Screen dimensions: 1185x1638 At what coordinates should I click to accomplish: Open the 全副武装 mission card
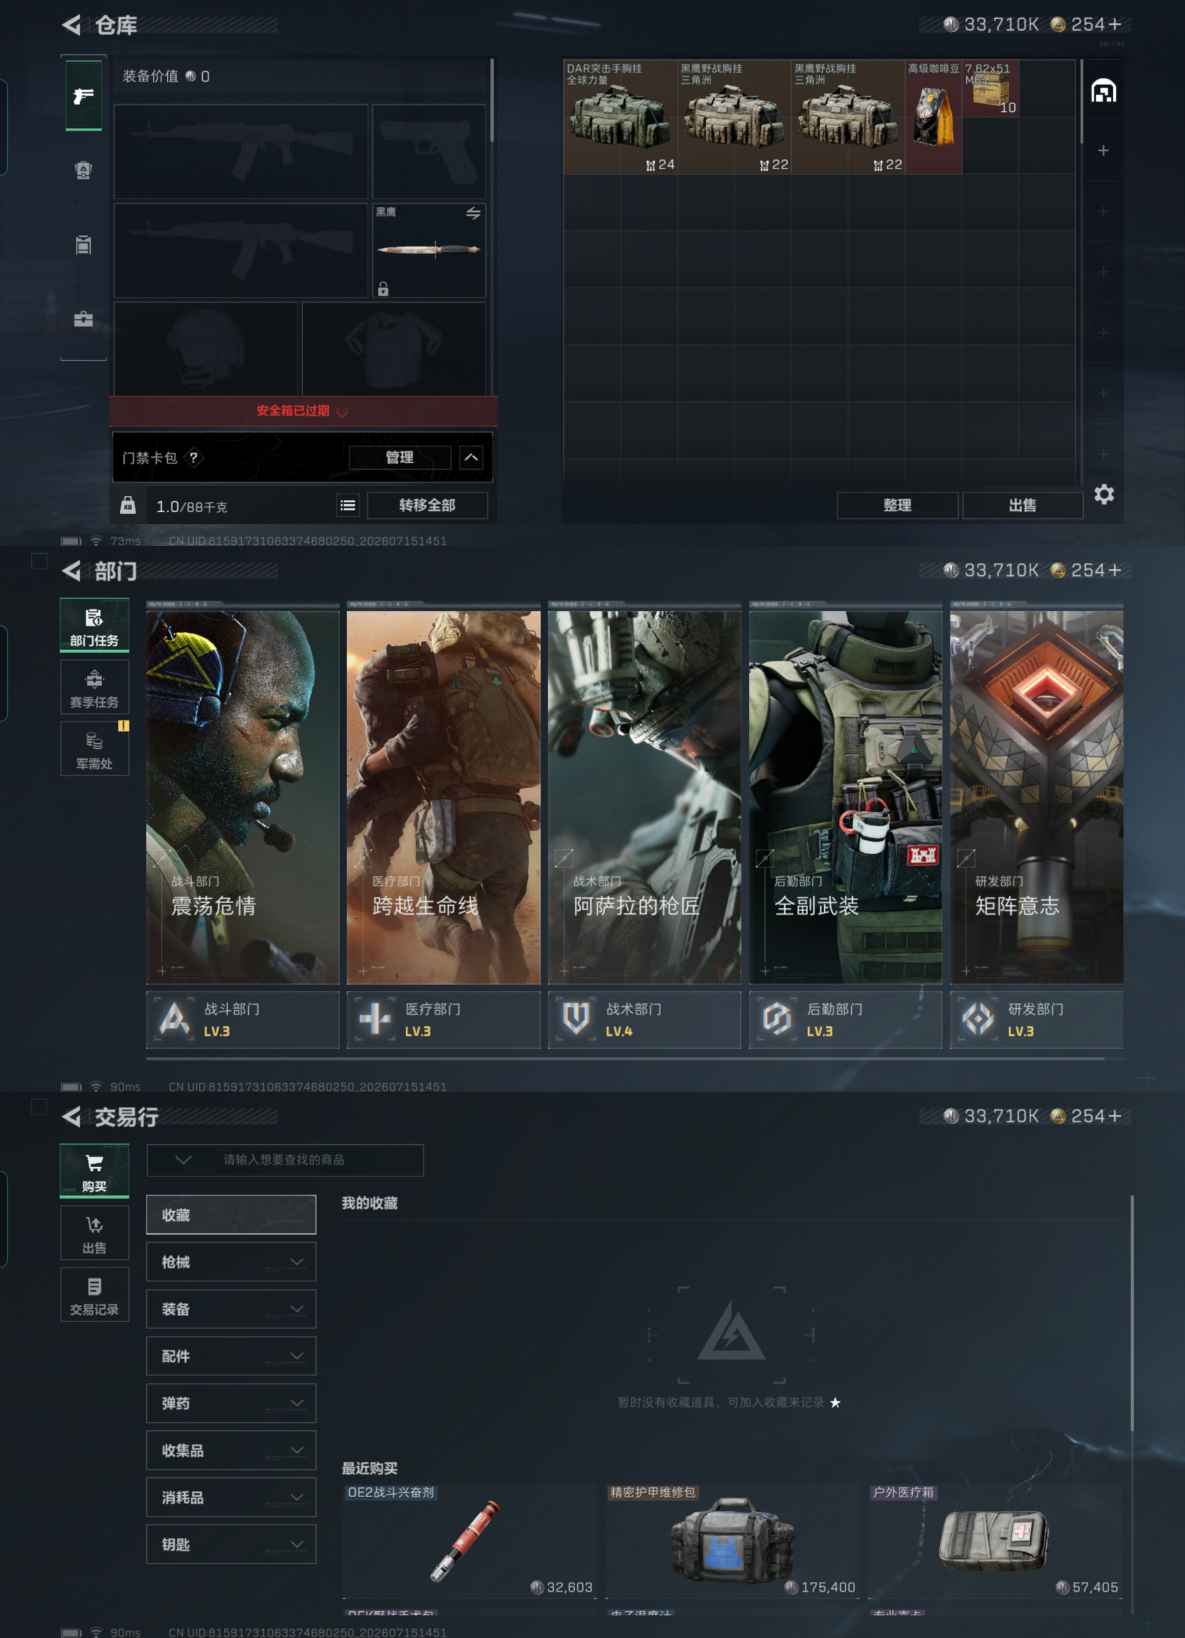845,795
